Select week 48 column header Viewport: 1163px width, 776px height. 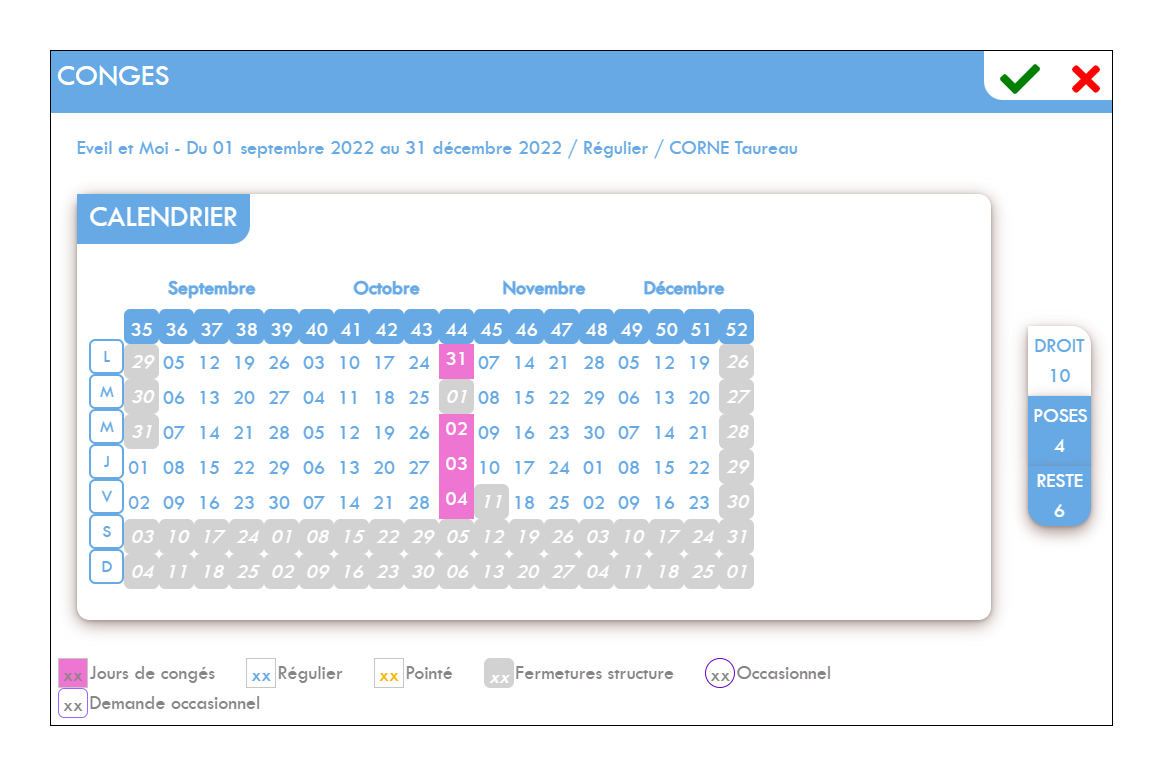point(596,328)
